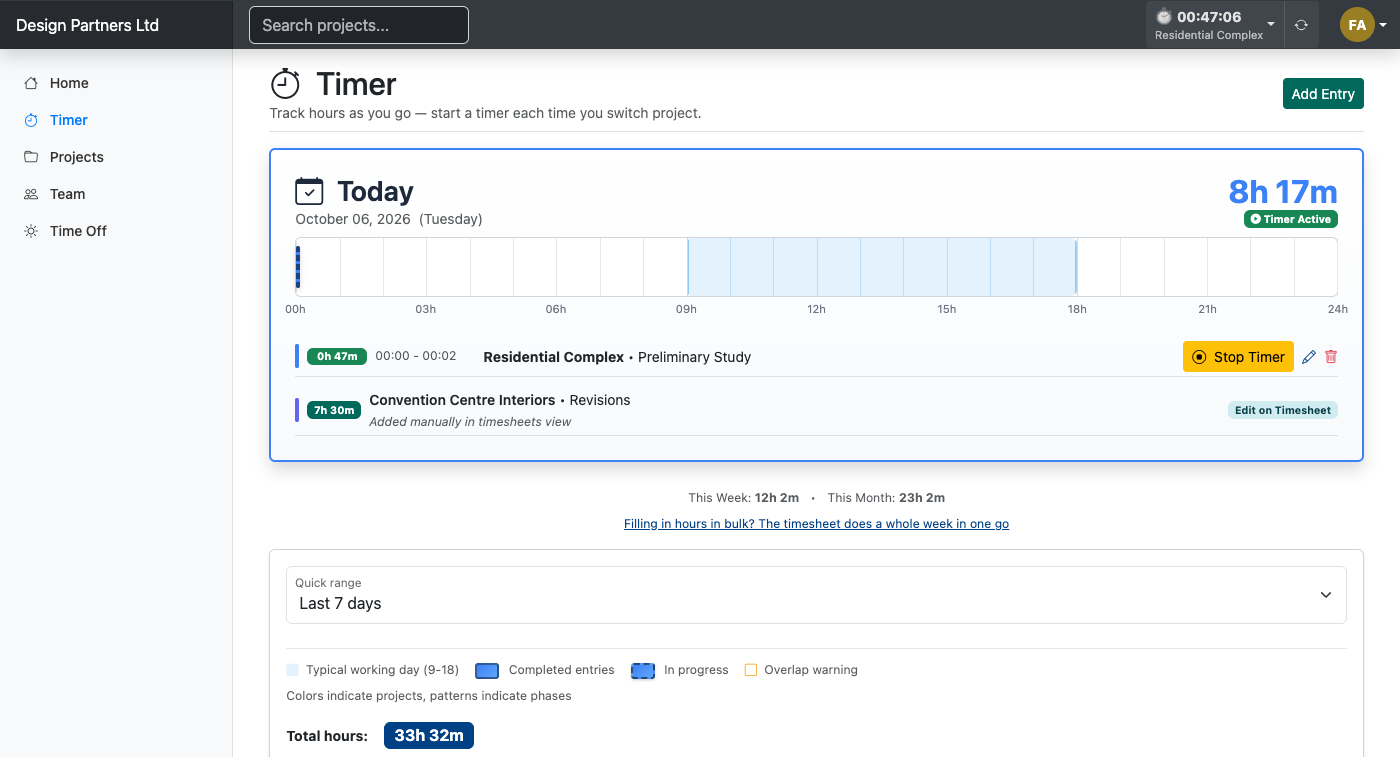Click the Add Entry button

pos(1323,94)
